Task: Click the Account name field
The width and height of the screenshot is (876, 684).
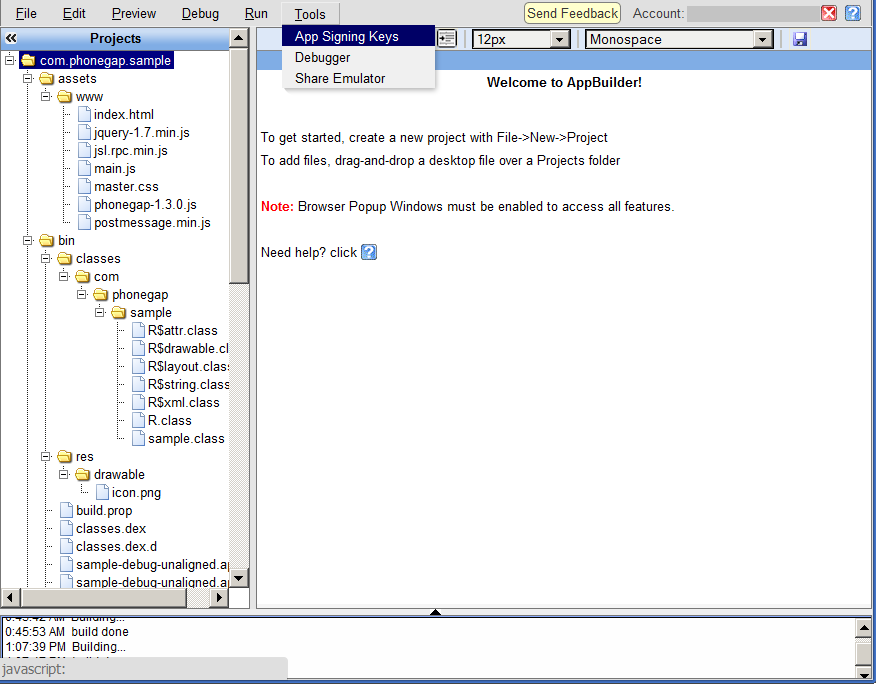Action: (x=753, y=13)
